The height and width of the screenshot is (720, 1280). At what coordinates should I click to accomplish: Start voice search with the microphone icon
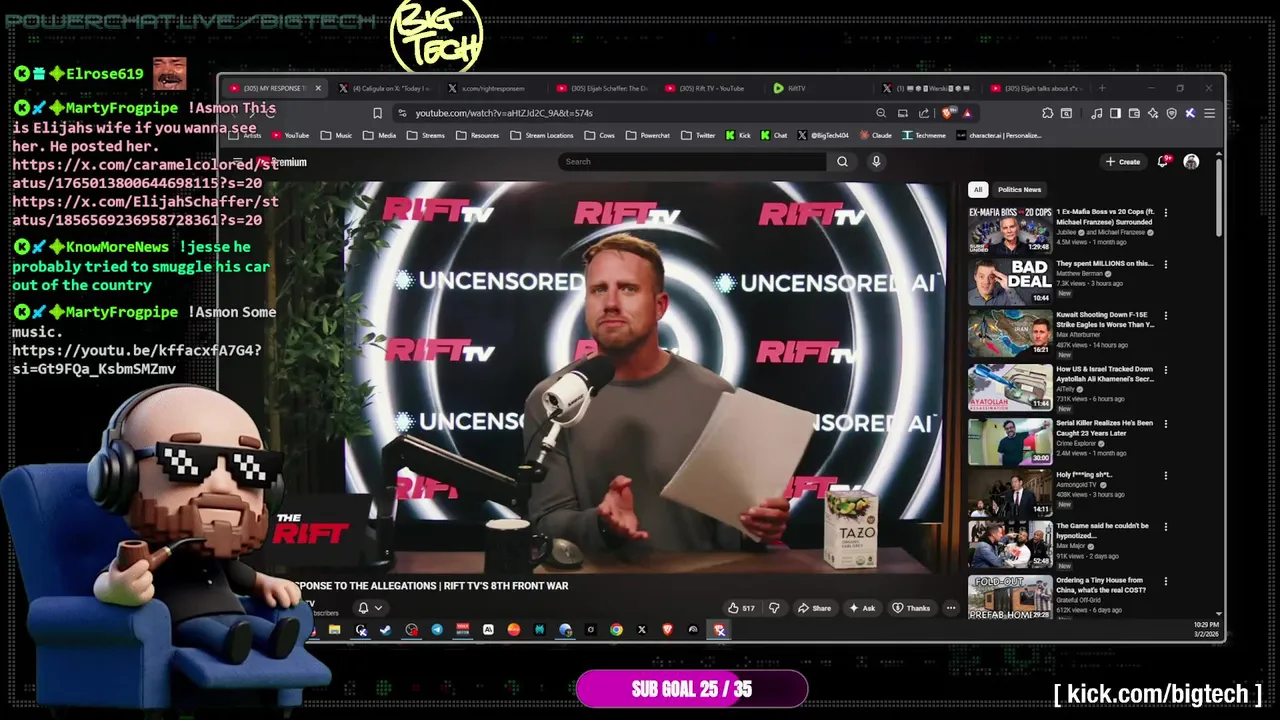(876, 161)
